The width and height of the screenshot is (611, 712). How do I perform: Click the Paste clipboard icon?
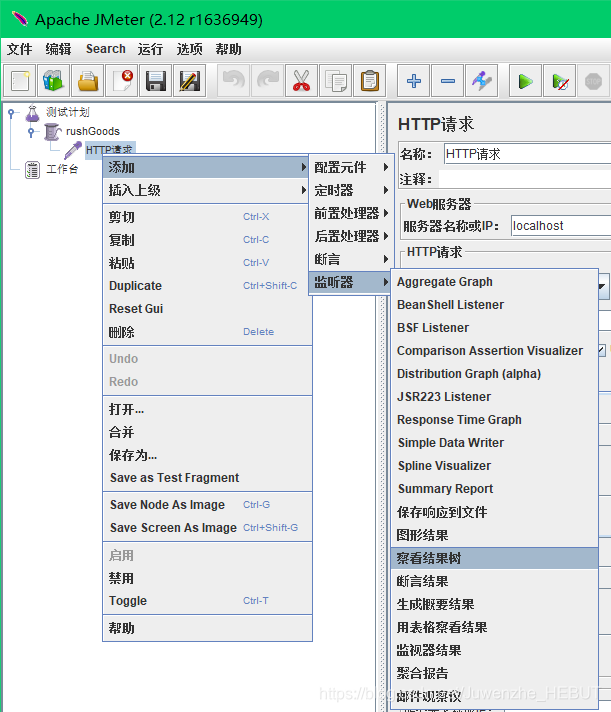370,81
